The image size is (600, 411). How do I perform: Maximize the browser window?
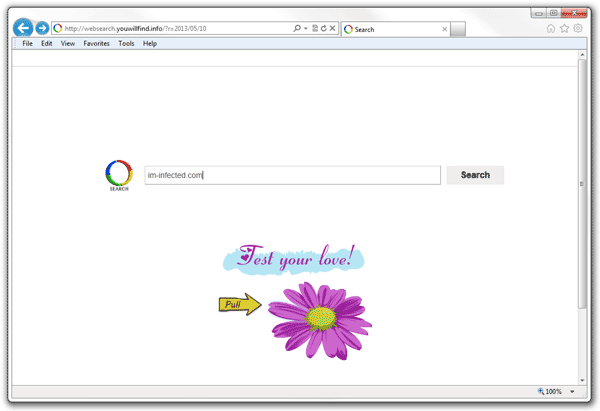[553, 13]
